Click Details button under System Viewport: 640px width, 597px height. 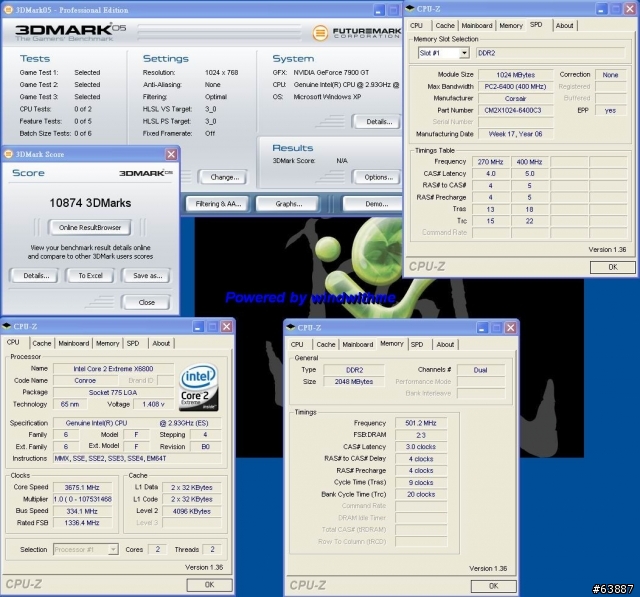378,122
